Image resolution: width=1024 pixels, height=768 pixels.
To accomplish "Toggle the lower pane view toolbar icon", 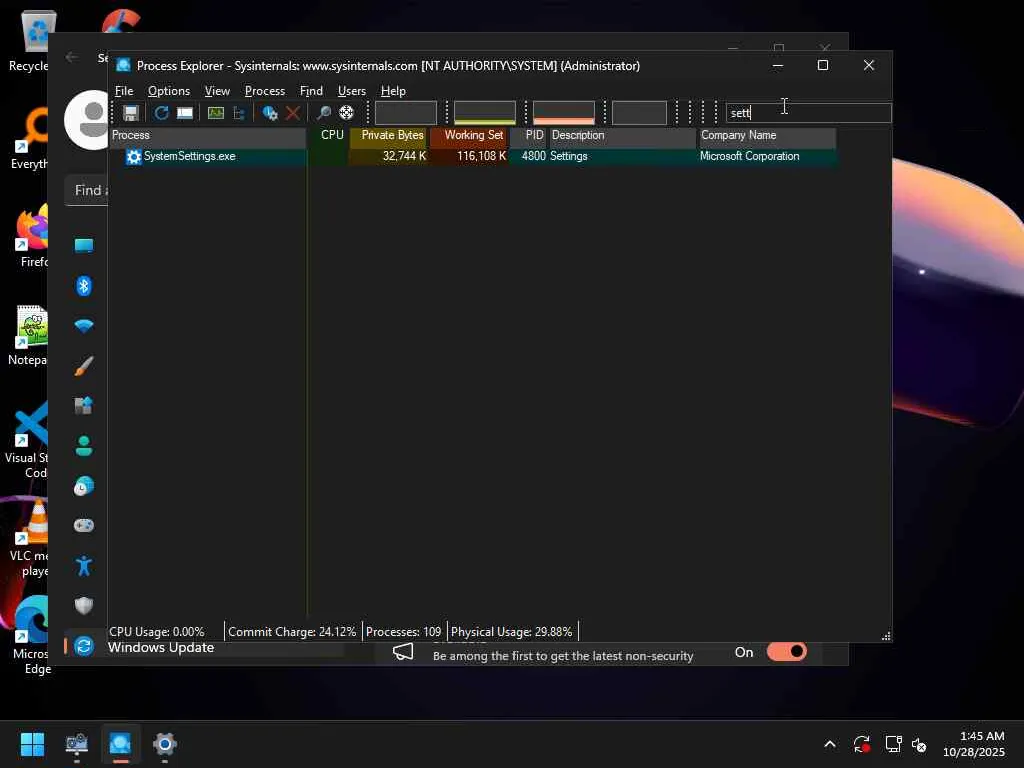I will click(185, 113).
